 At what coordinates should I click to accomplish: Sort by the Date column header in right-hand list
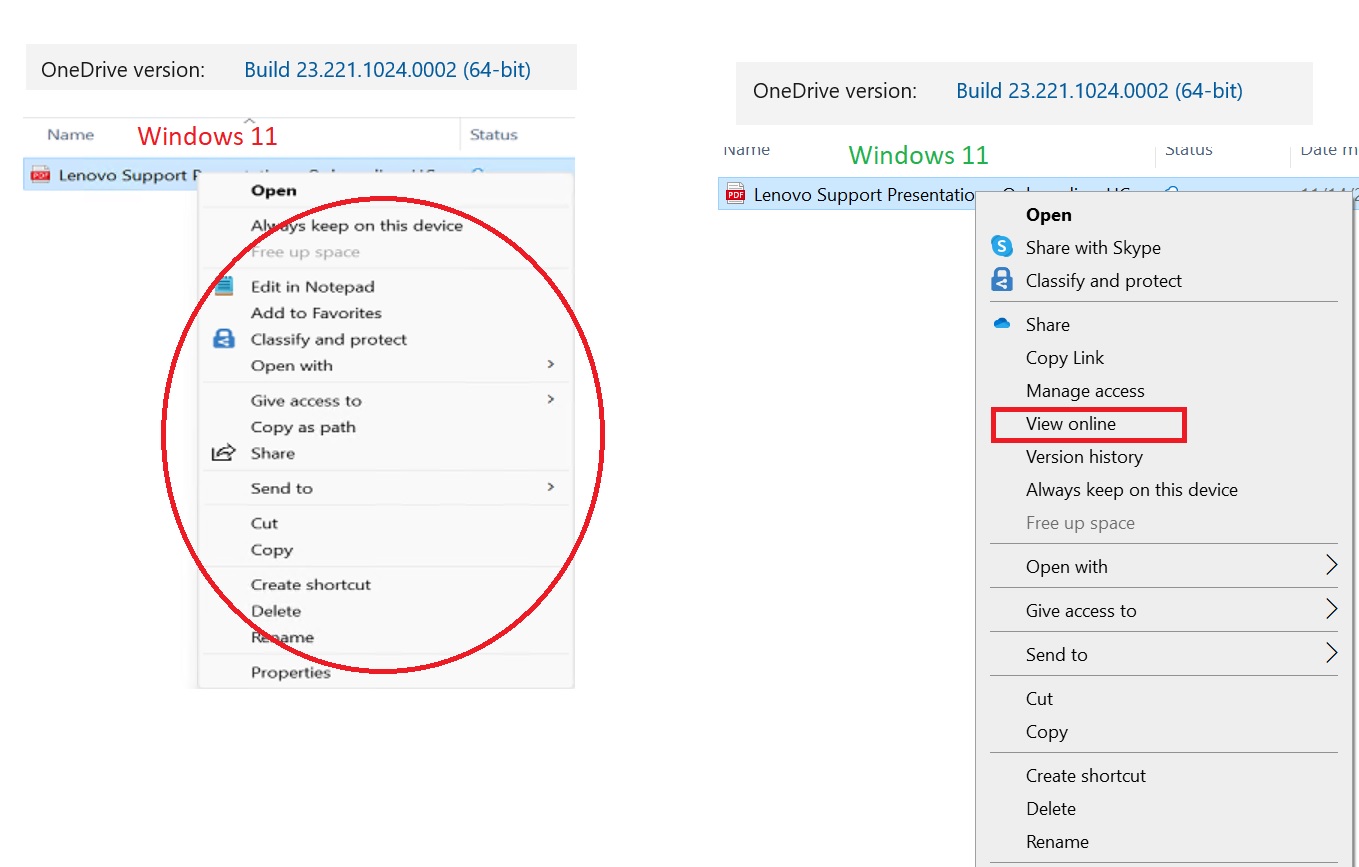1329,150
